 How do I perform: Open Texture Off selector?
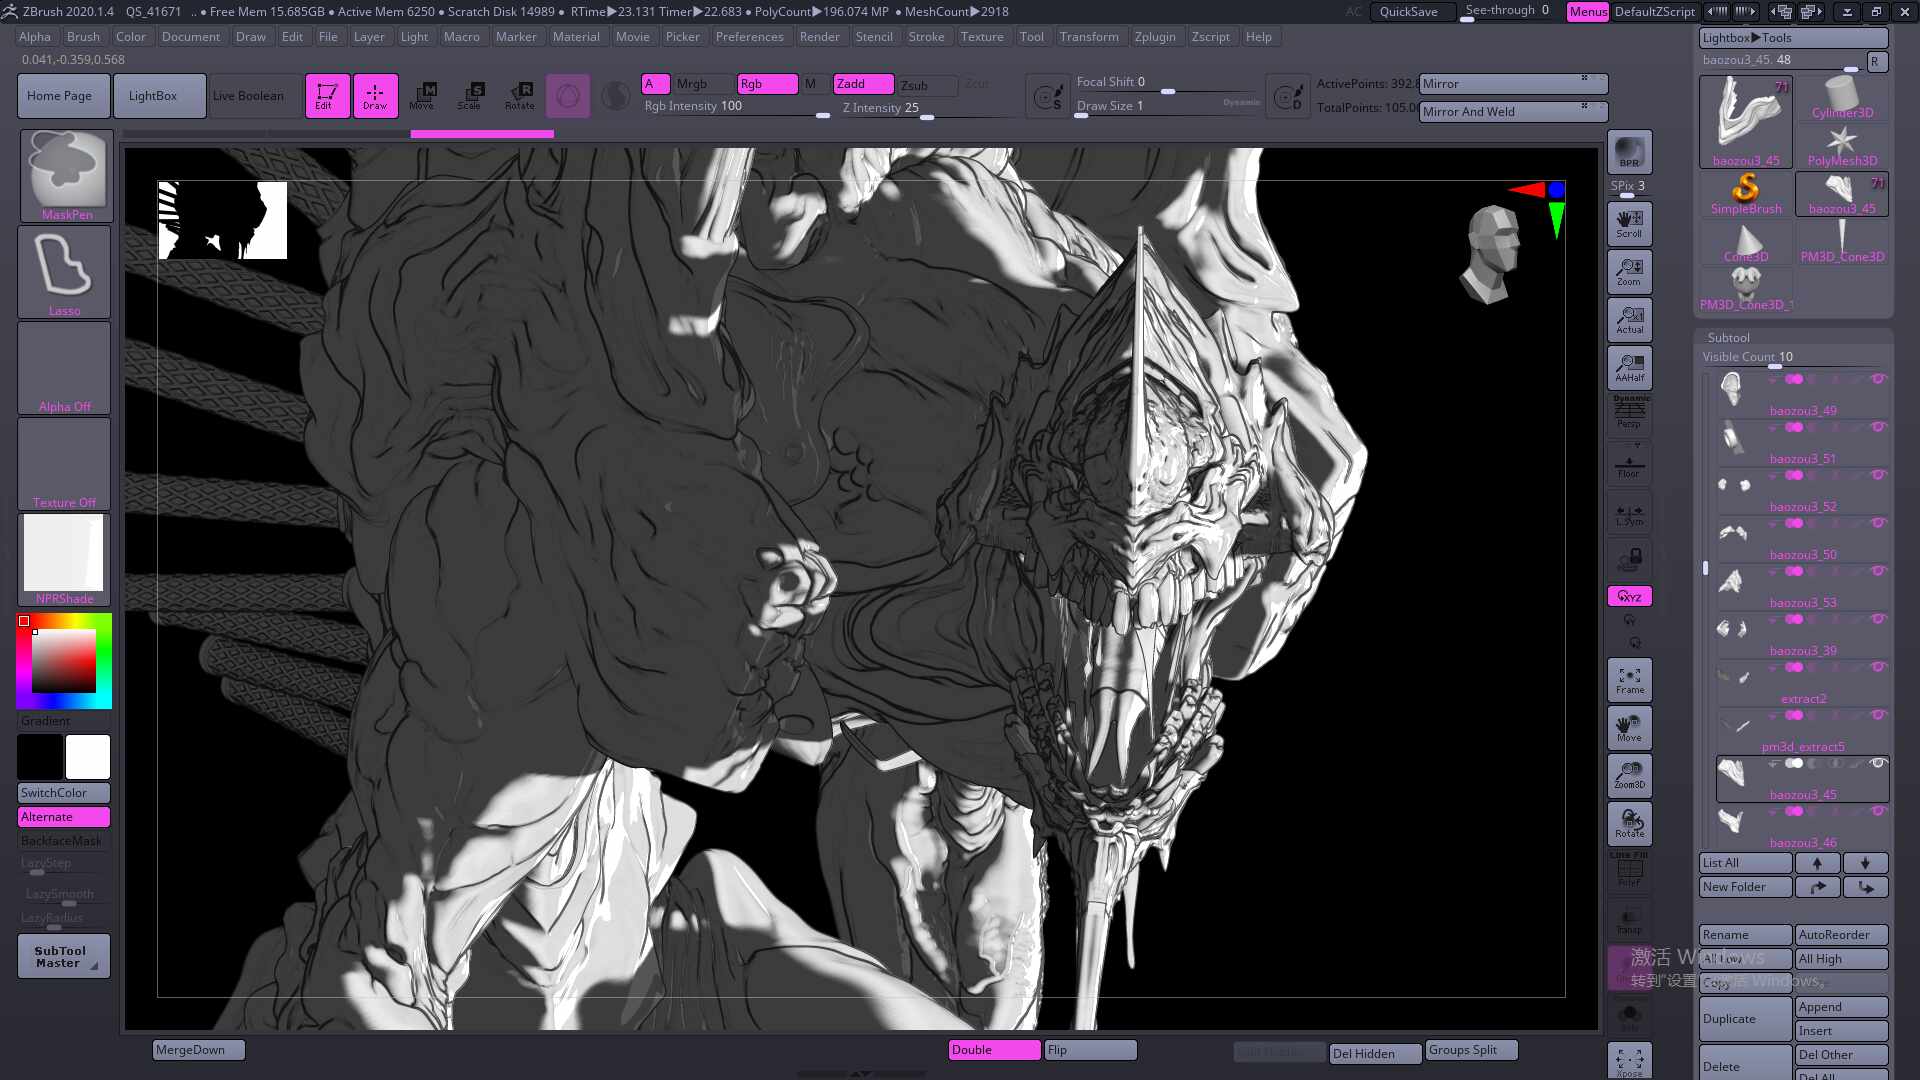[64, 464]
